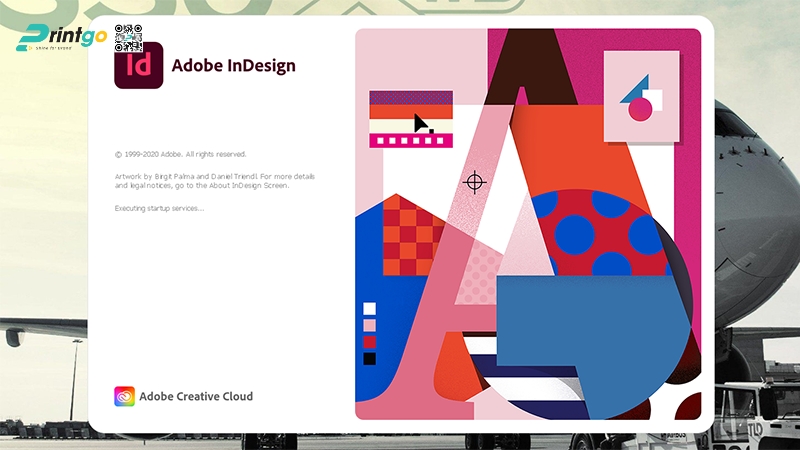The height and width of the screenshot is (450, 800).
Task: Click the QR code beside the Printgo logo
Action: pos(130,38)
